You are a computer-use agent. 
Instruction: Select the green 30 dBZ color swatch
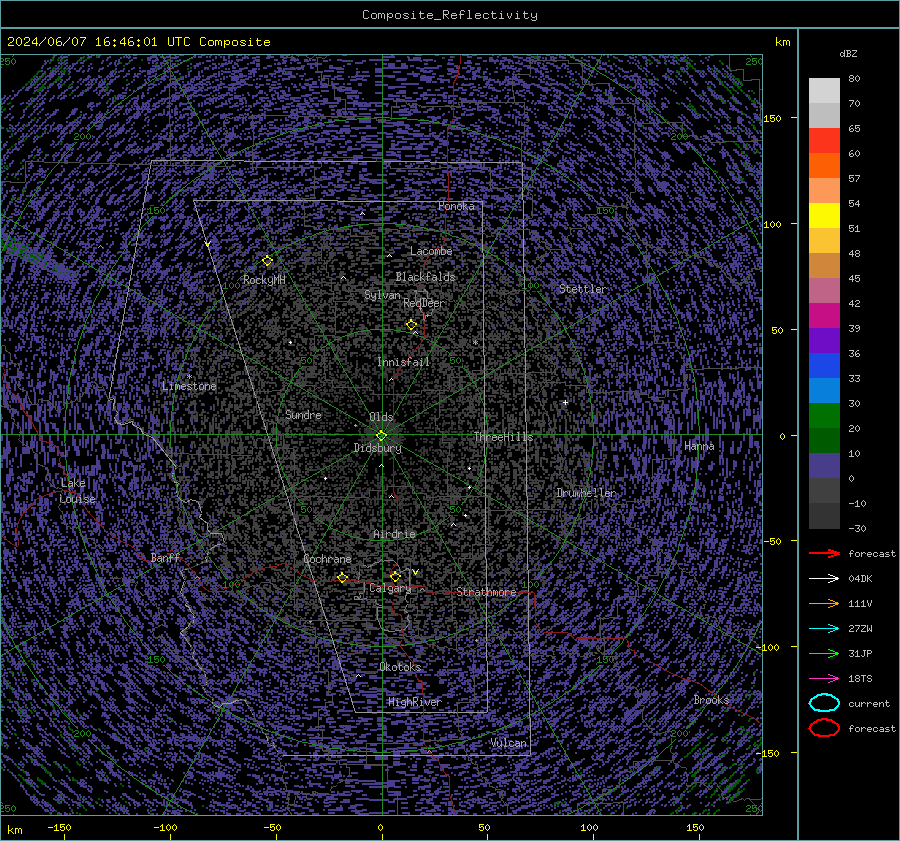click(824, 415)
